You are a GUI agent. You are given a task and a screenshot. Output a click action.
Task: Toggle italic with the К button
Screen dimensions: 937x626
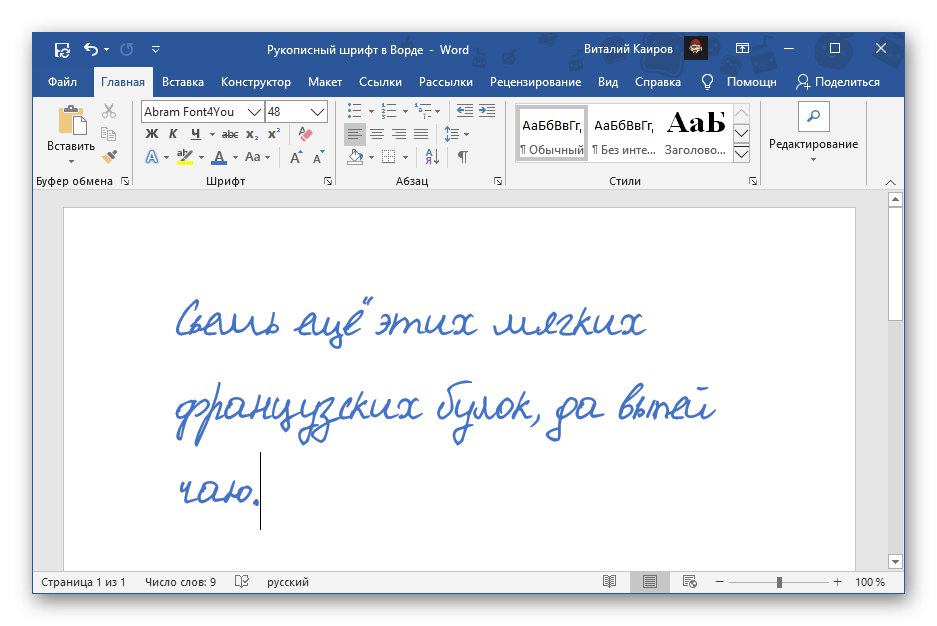click(x=173, y=133)
